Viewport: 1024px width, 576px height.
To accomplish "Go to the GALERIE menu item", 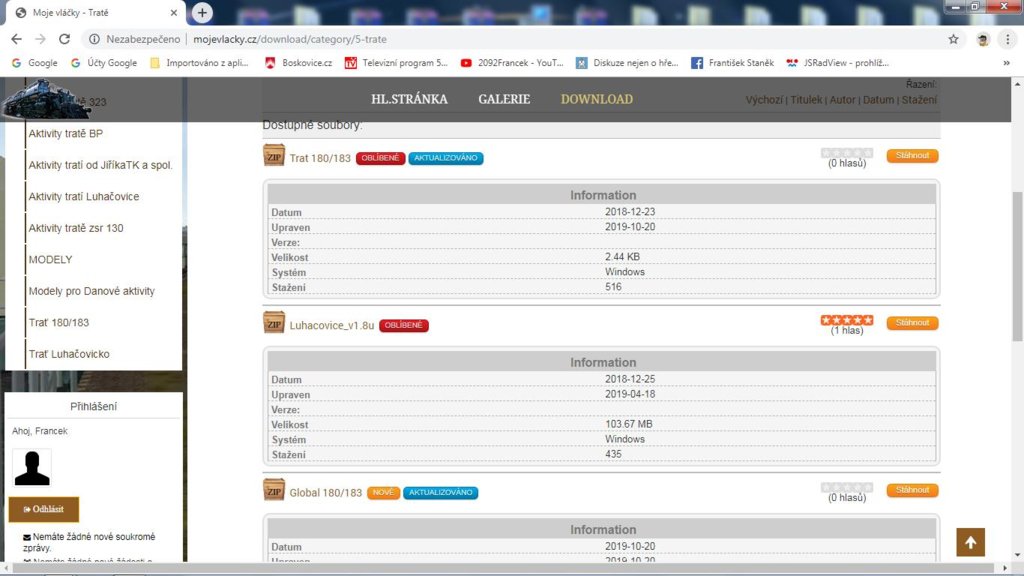I will click(504, 99).
